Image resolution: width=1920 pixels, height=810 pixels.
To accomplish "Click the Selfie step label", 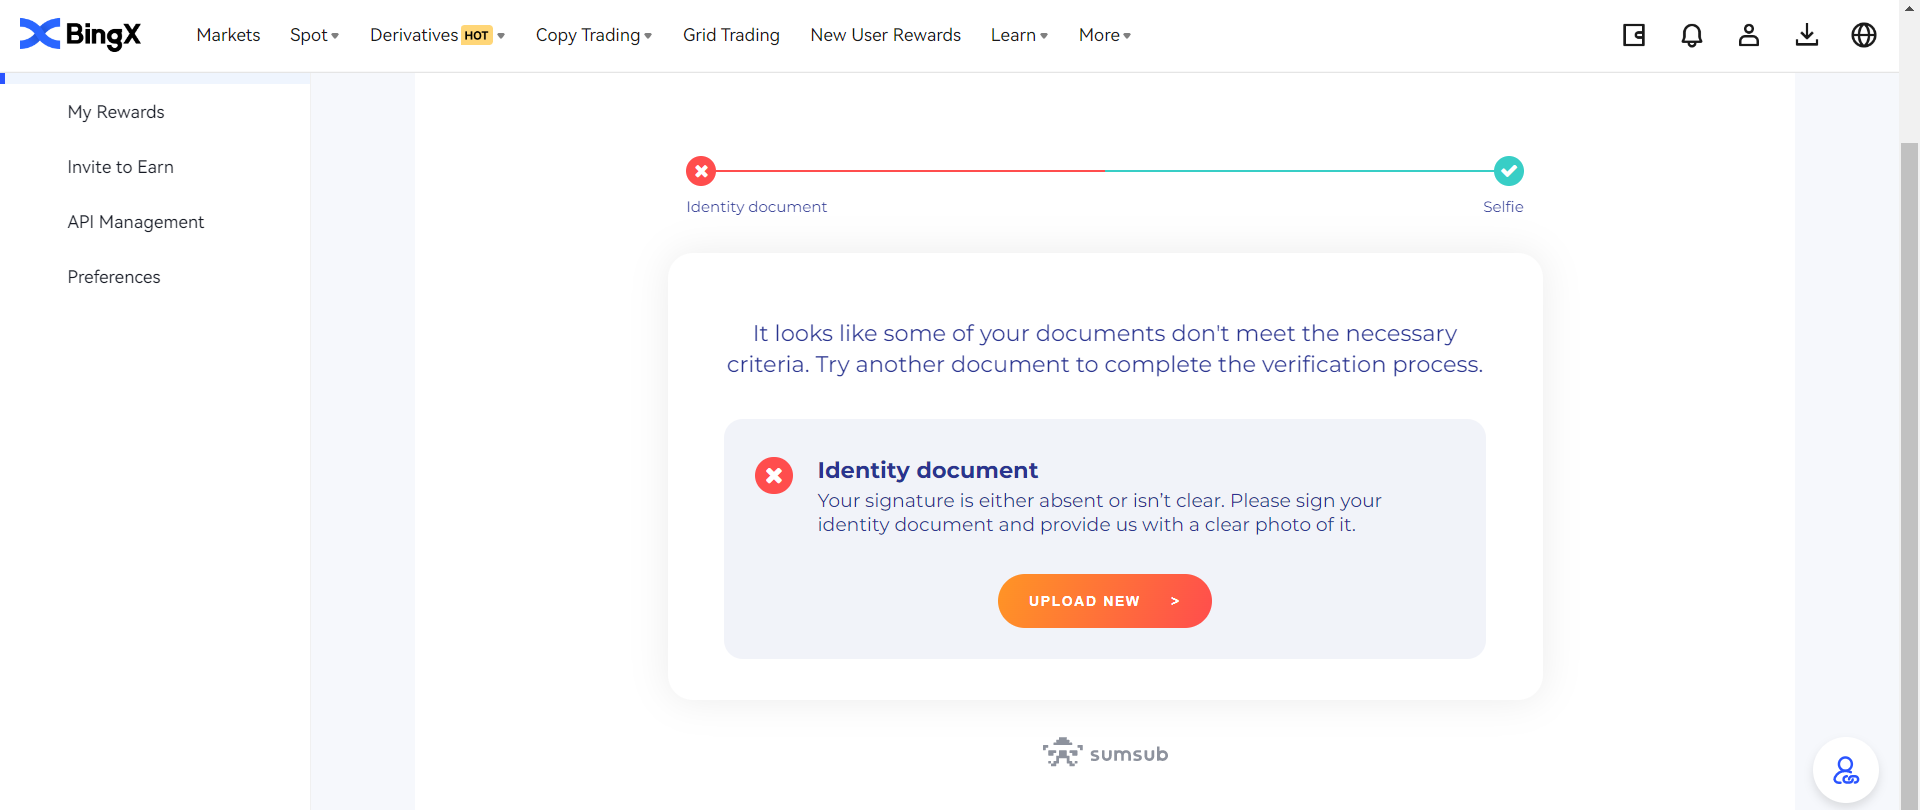I will tap(1503, 207).
